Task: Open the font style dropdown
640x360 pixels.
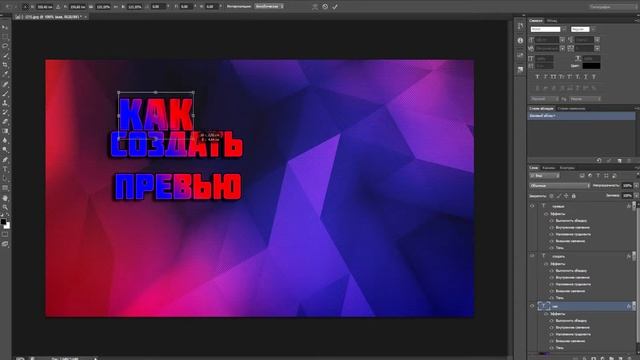Action: point(593,29)
